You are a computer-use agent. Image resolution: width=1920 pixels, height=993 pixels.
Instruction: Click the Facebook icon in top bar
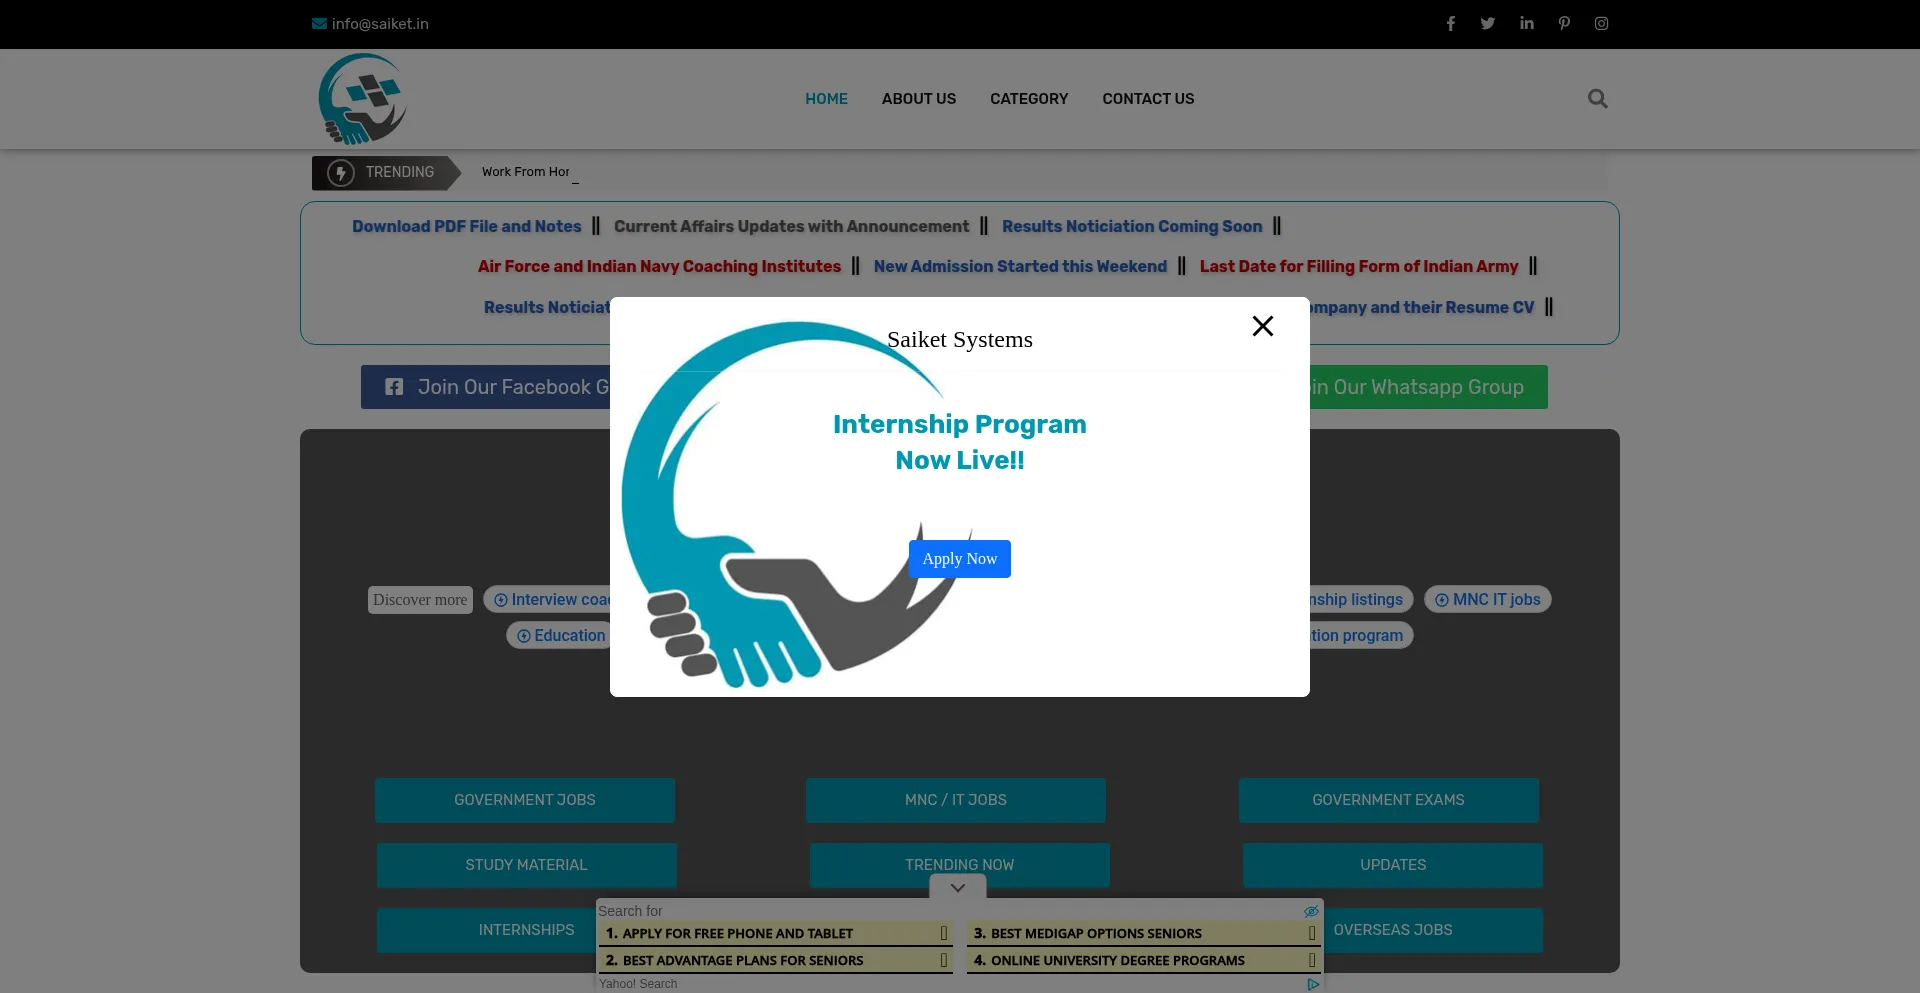click(x=1450, y=24)
